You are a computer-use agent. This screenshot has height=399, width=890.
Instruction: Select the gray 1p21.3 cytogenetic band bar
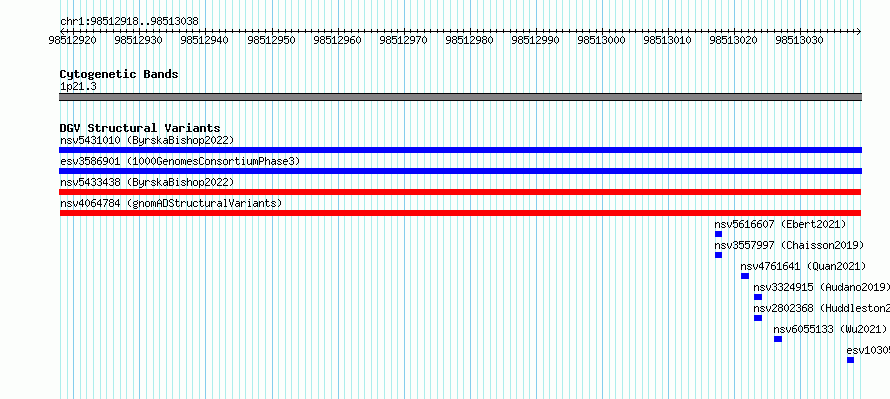tap(460, 97)
